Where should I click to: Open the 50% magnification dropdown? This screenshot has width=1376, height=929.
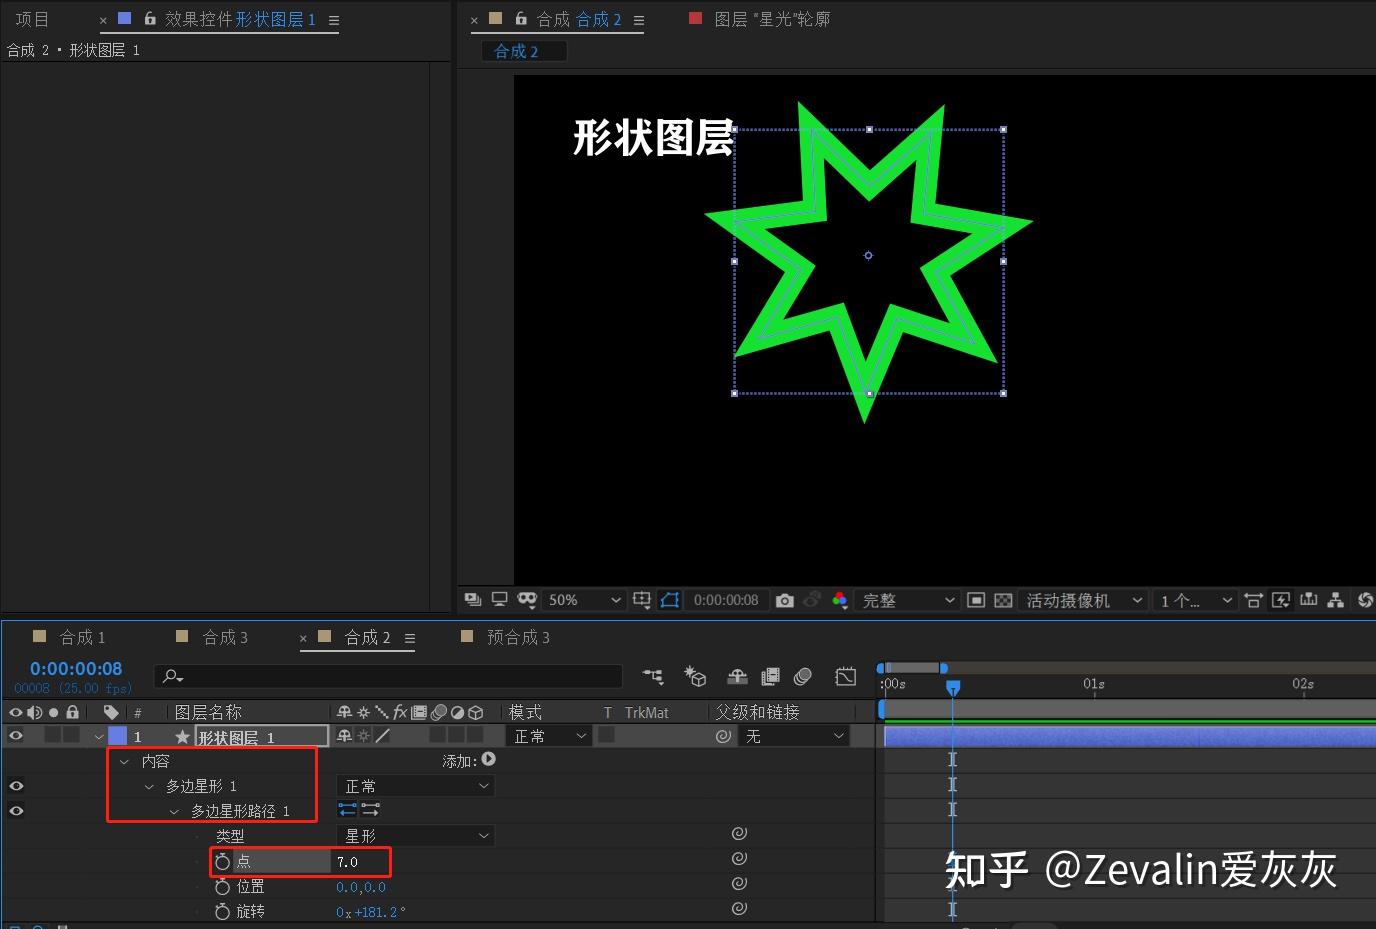(x=584, y=600)
